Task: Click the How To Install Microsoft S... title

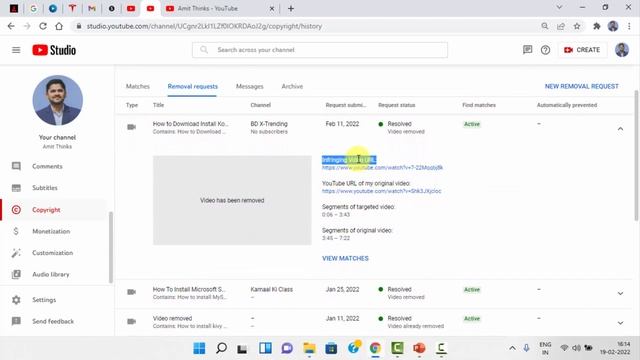Action: point(189,289)
